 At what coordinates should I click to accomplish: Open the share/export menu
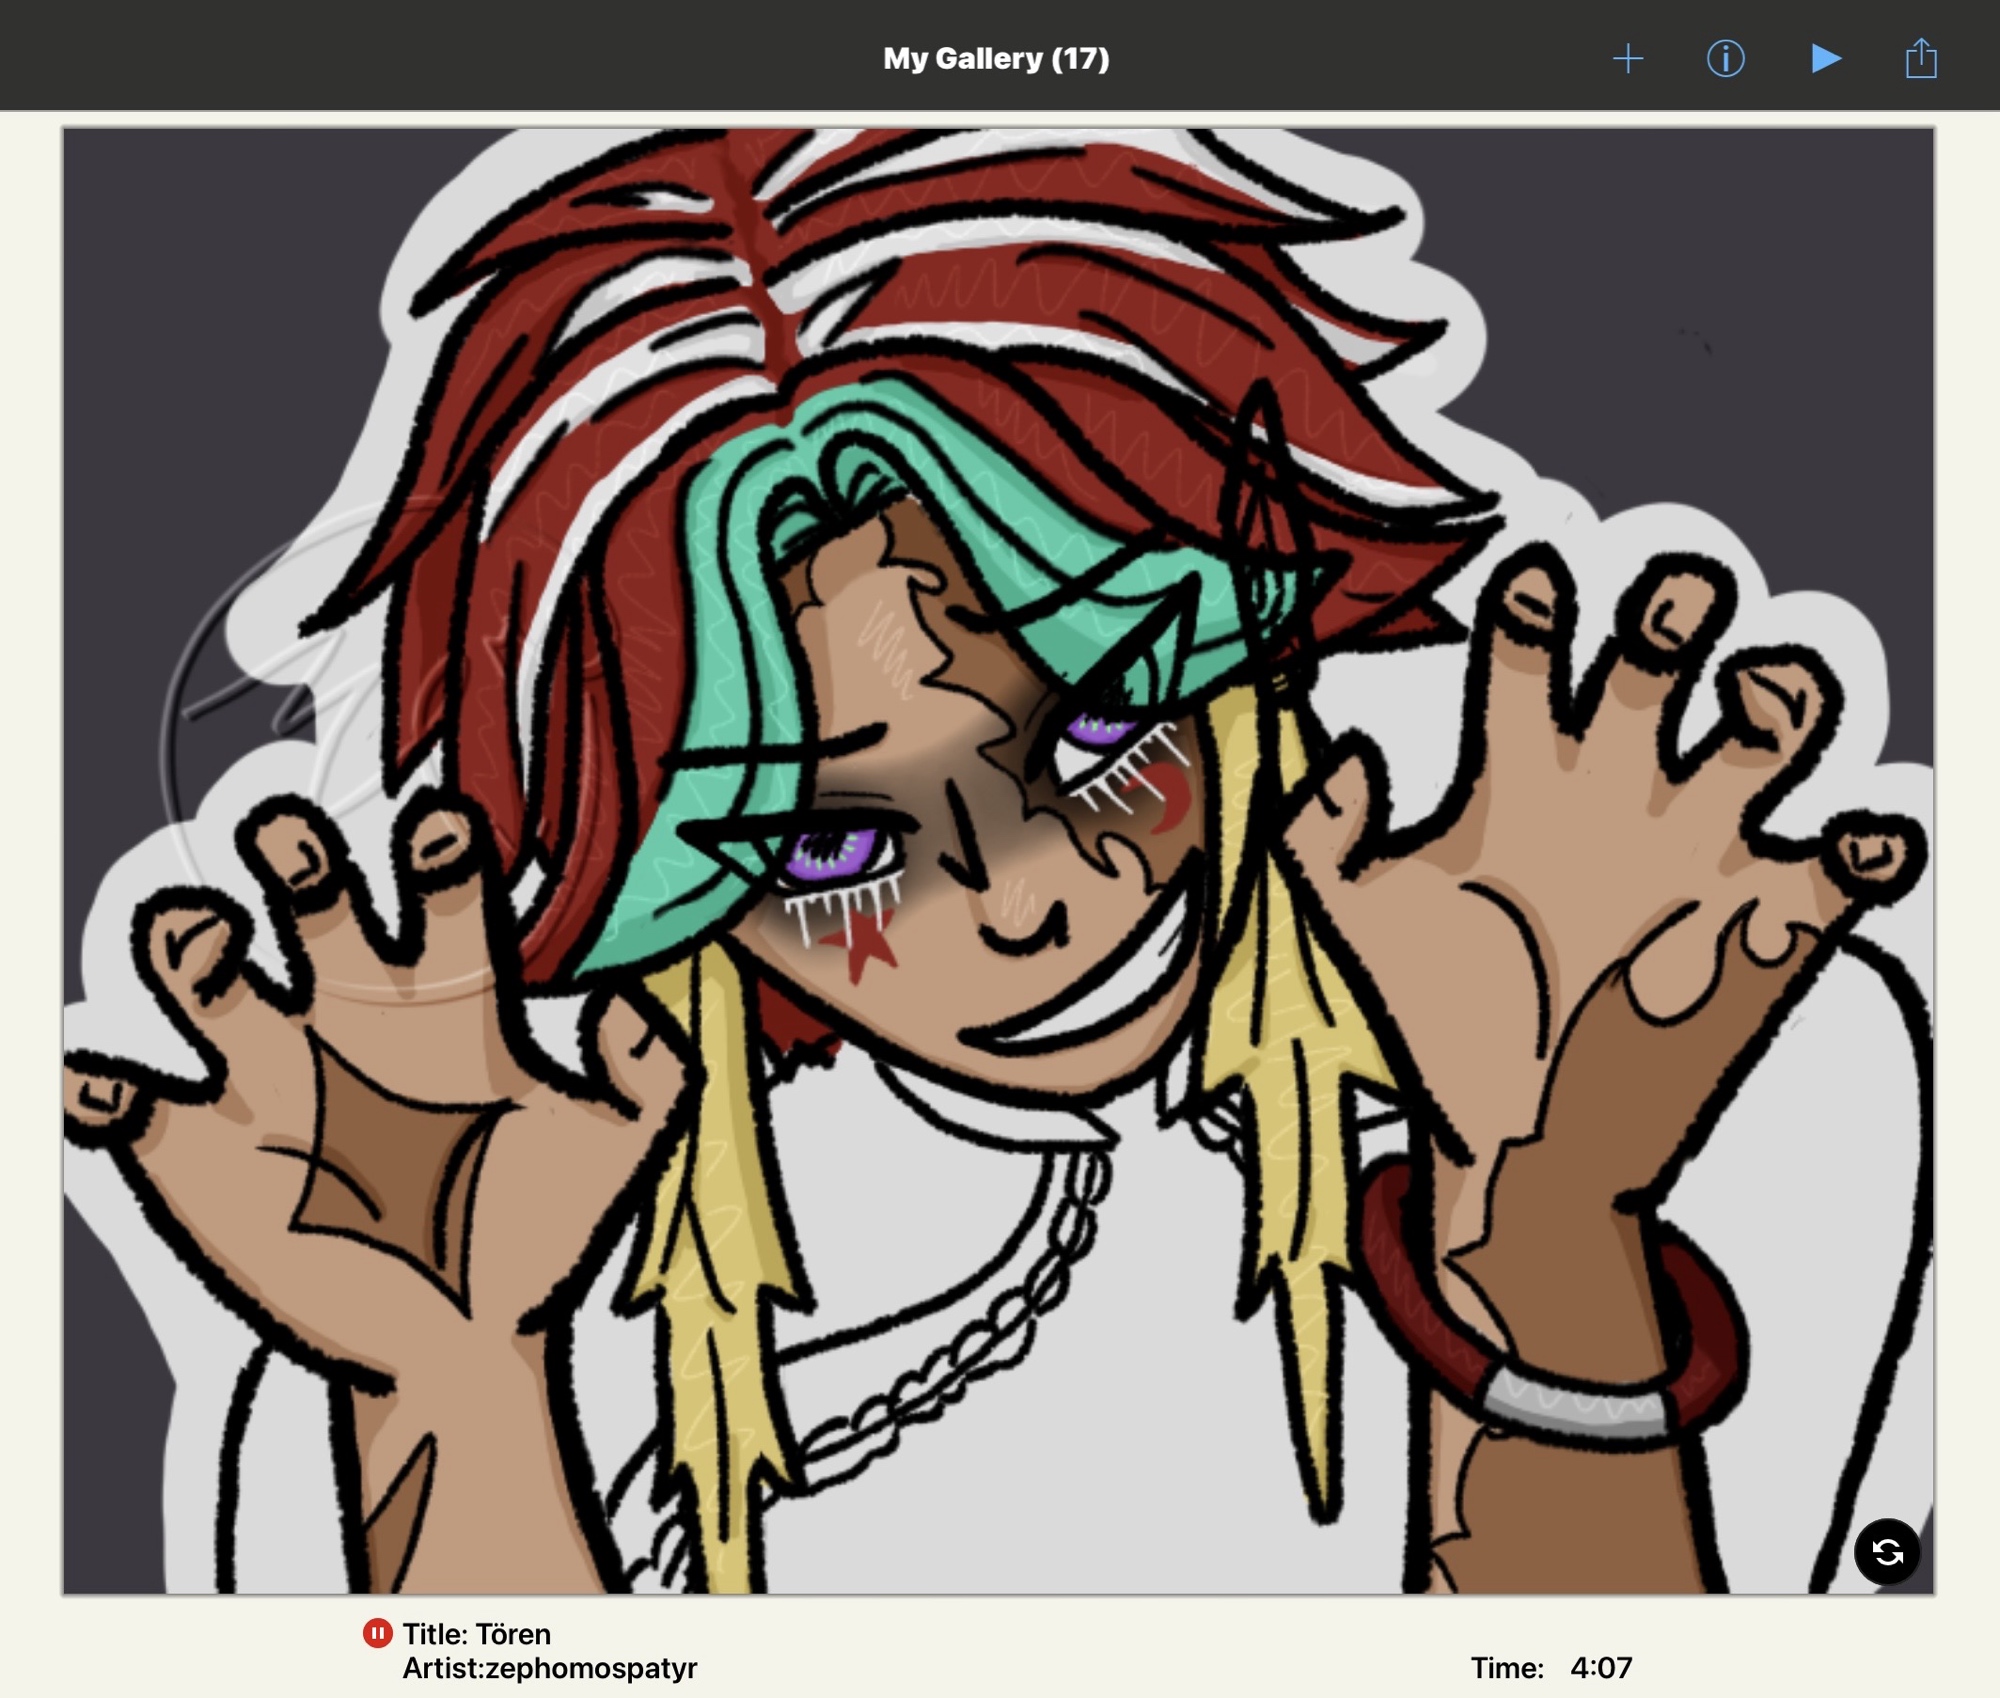1920,59
